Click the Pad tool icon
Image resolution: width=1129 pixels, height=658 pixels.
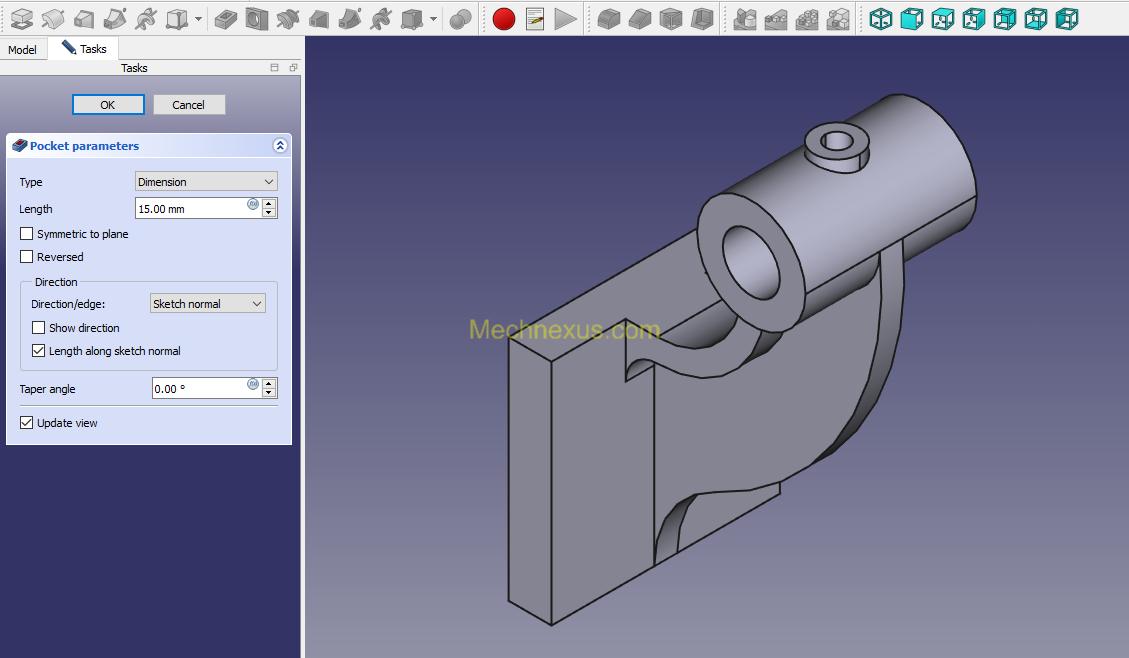(21, 18)
